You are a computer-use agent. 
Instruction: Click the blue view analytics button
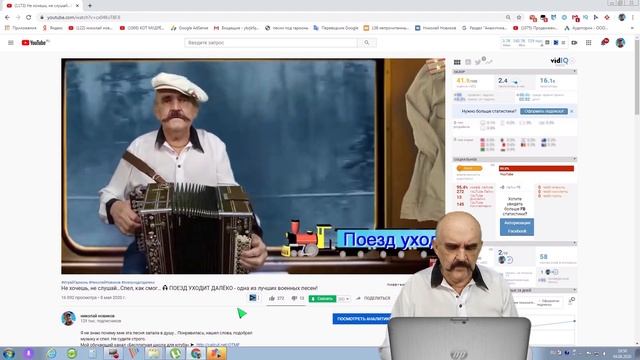coord(362,319)
